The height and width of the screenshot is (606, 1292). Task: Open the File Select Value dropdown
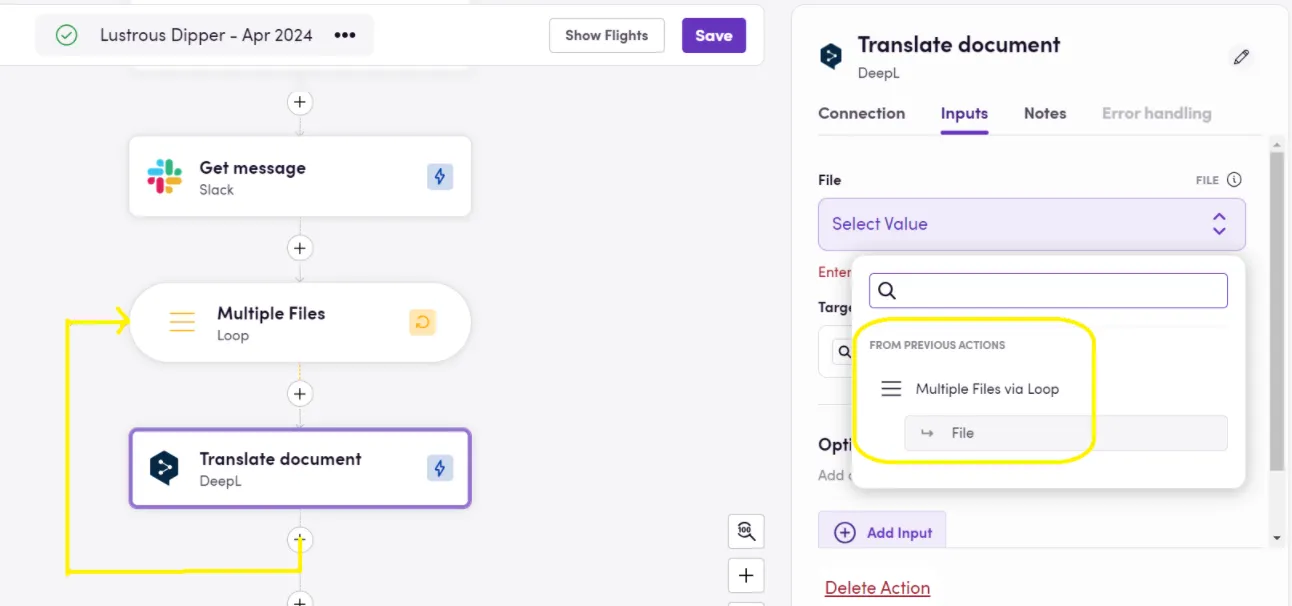click(1031, 224)
